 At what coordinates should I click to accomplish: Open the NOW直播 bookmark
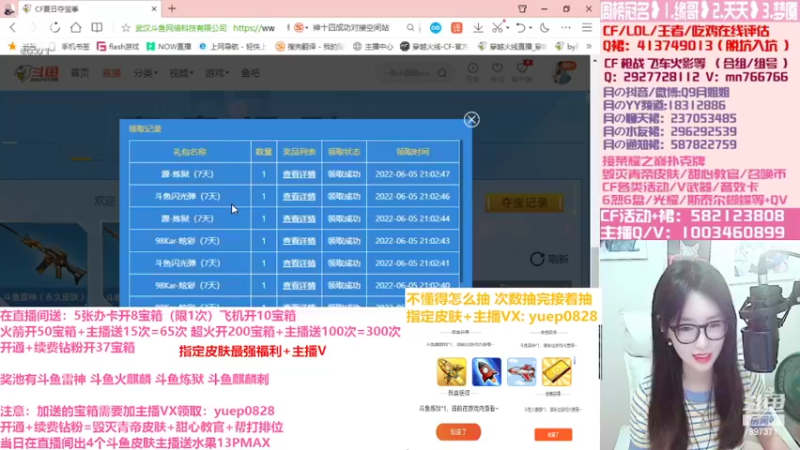[169, 46]
